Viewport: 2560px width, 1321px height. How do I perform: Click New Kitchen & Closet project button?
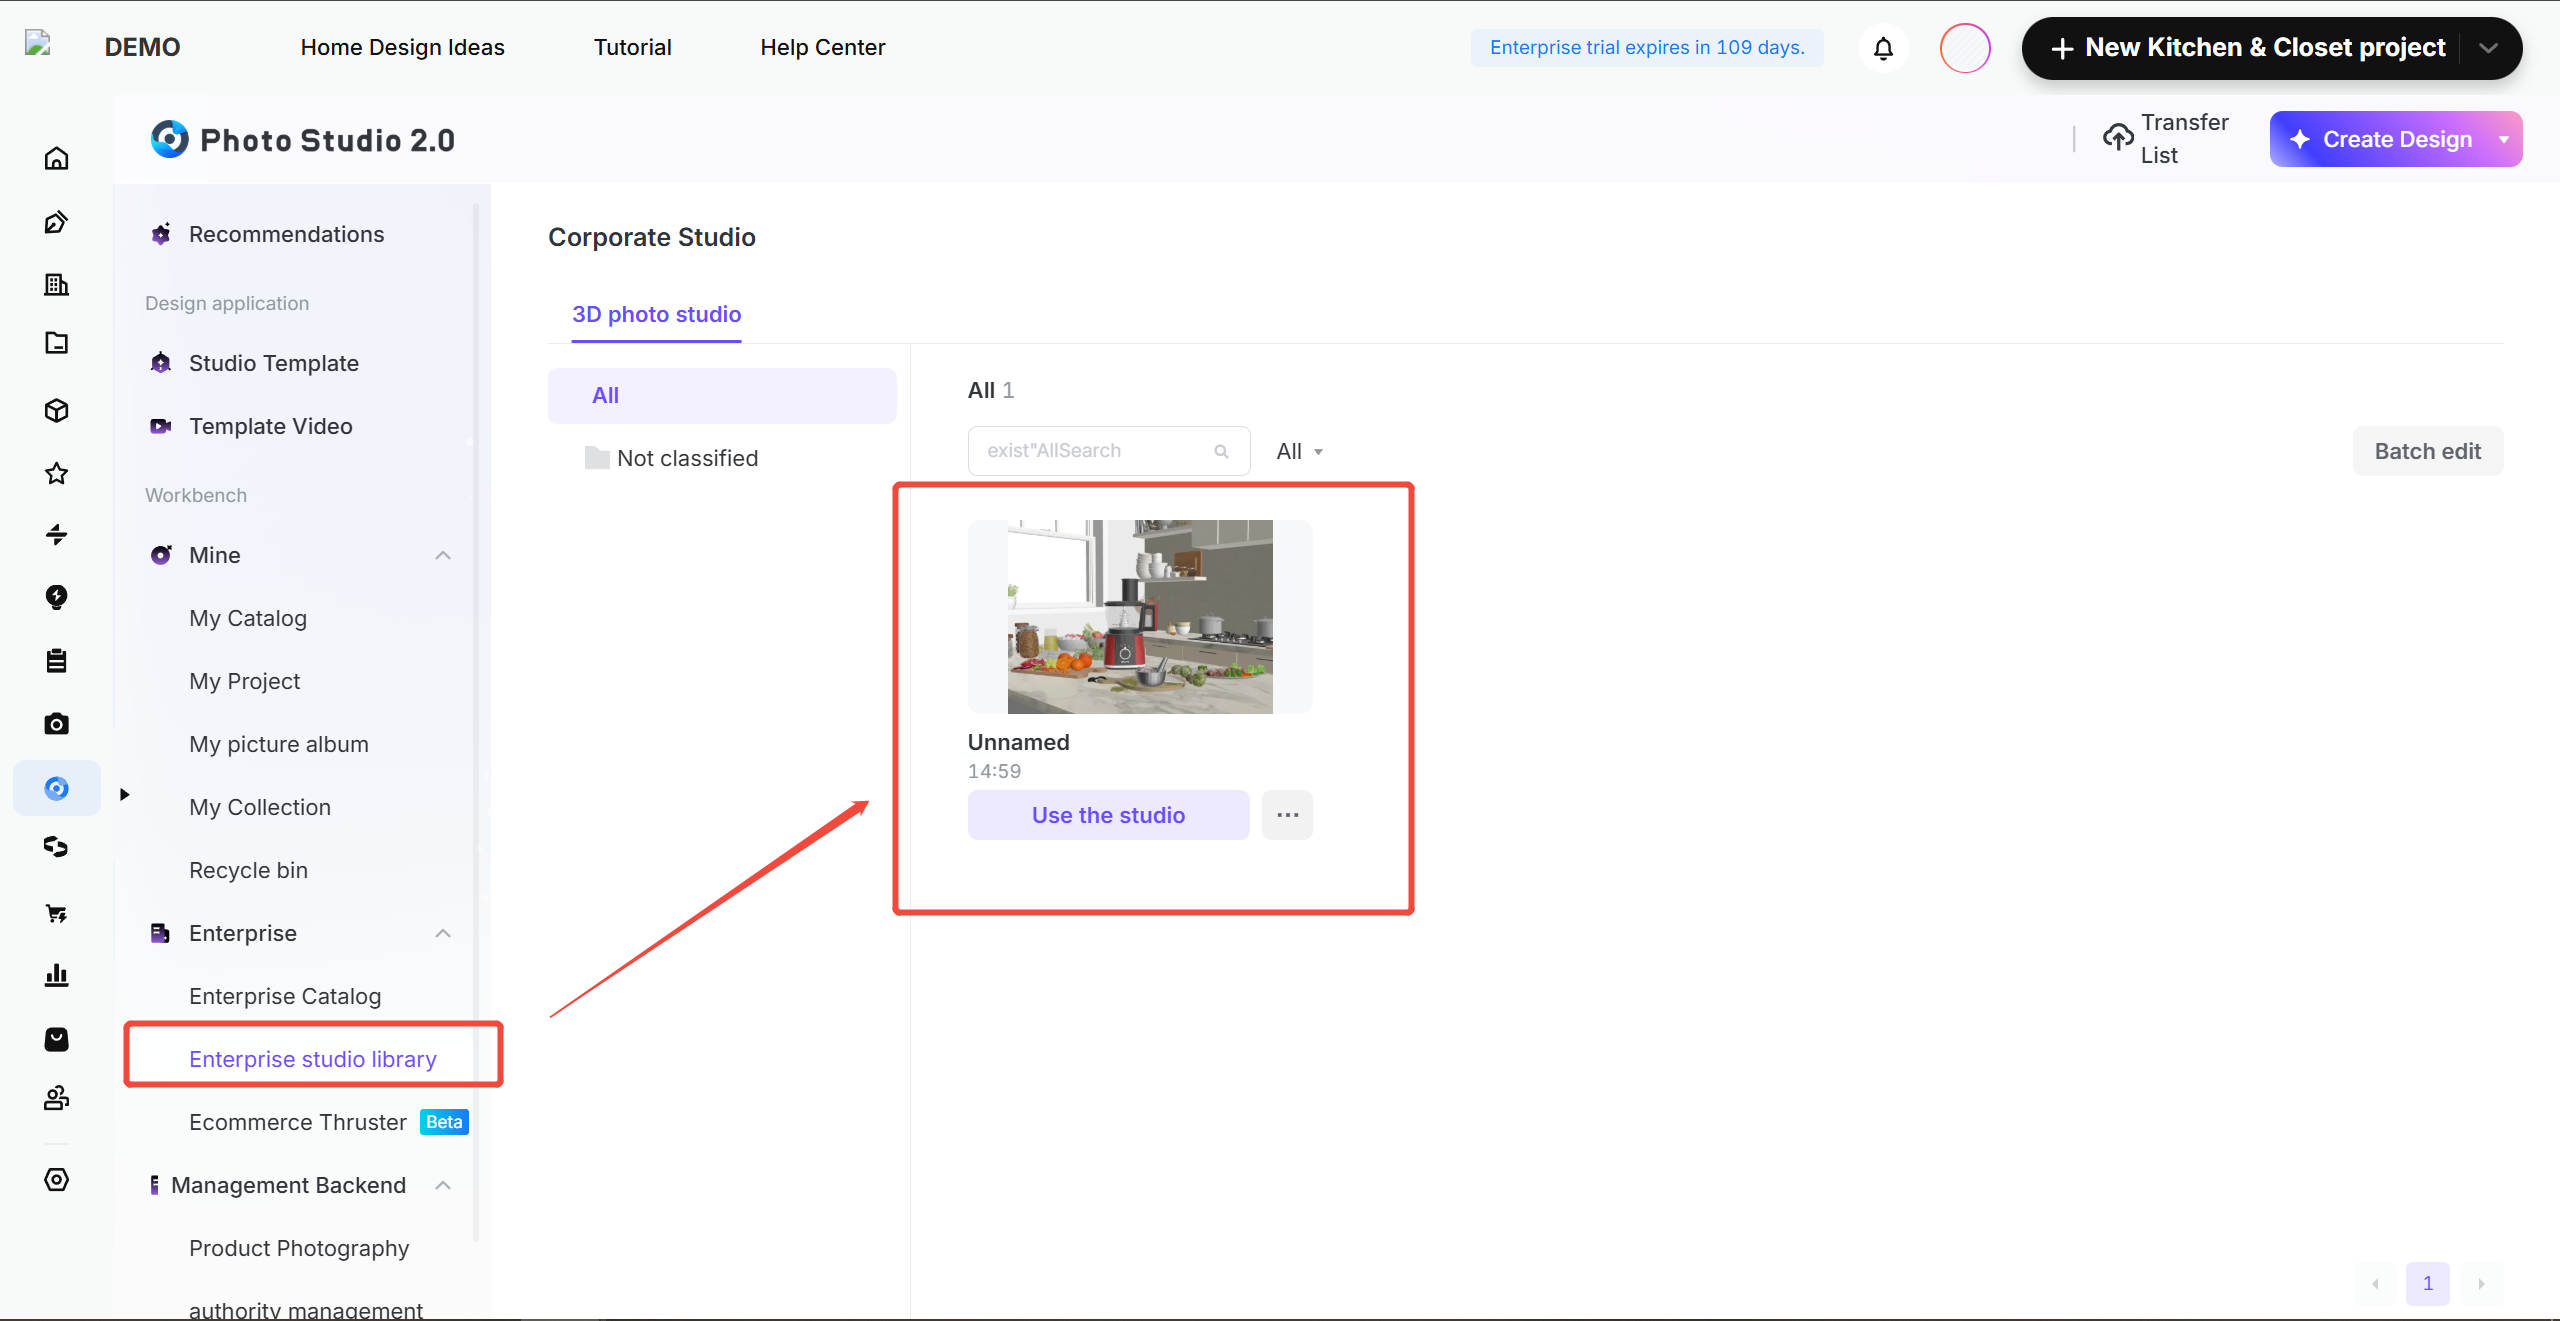tap(2247, 48)
